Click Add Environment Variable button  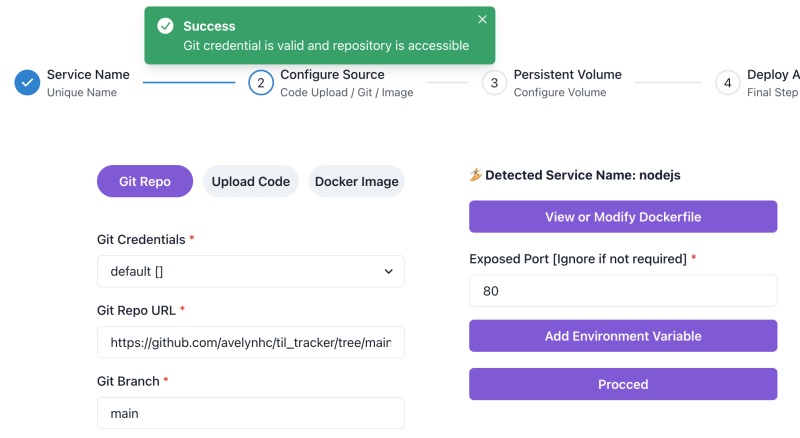(623, 336)
